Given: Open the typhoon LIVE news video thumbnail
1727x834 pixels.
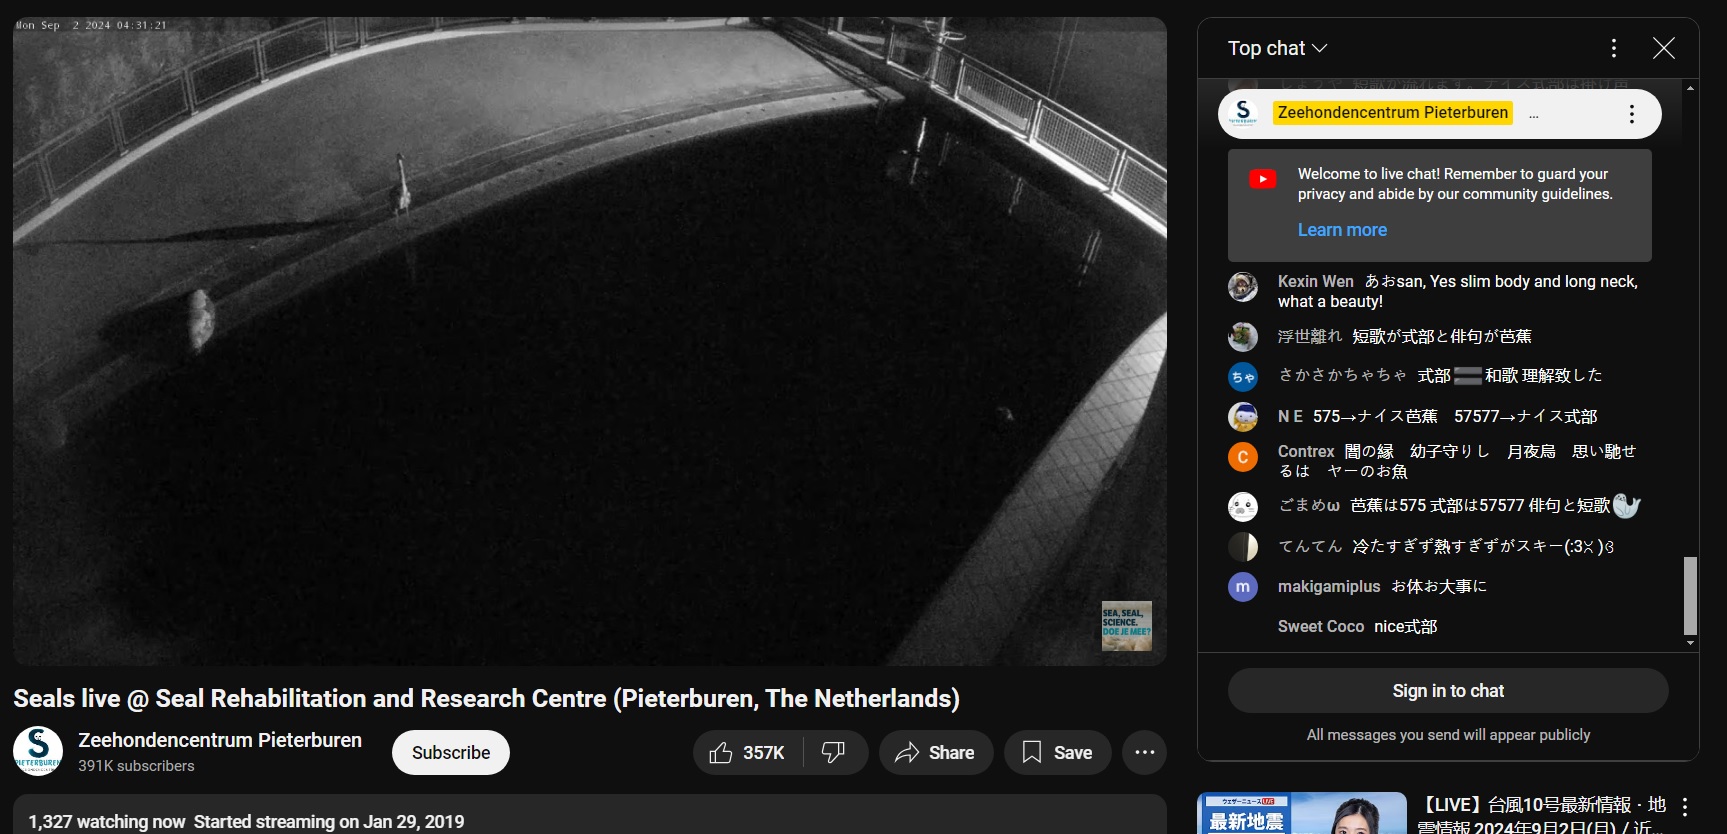Looking at the screenshot, I should pyautogui.click(x=1301, y=814).
